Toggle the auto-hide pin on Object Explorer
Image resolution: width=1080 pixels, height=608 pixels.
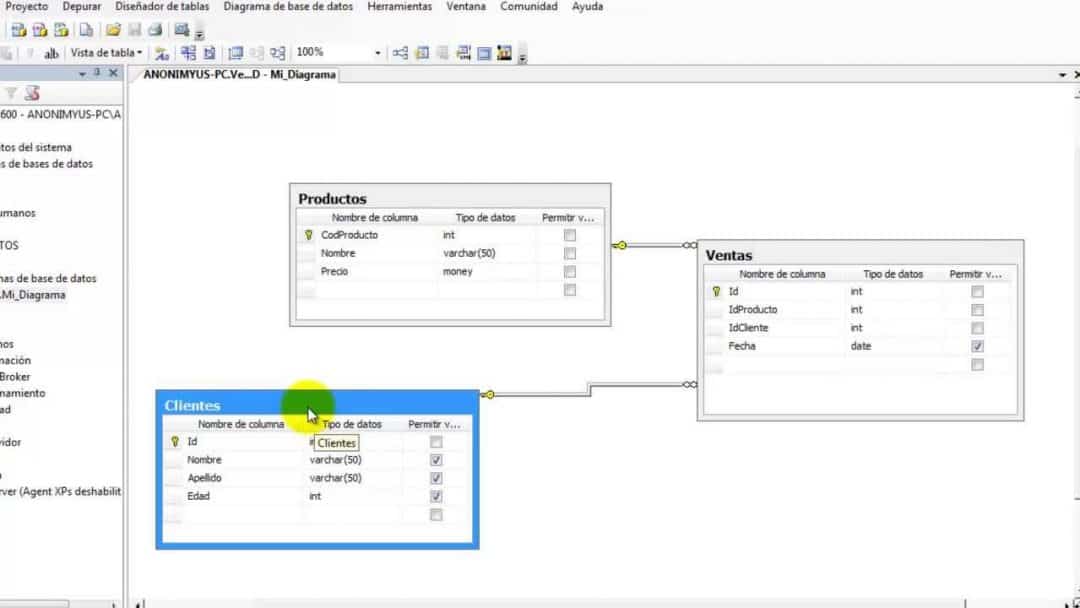point(97,73)
